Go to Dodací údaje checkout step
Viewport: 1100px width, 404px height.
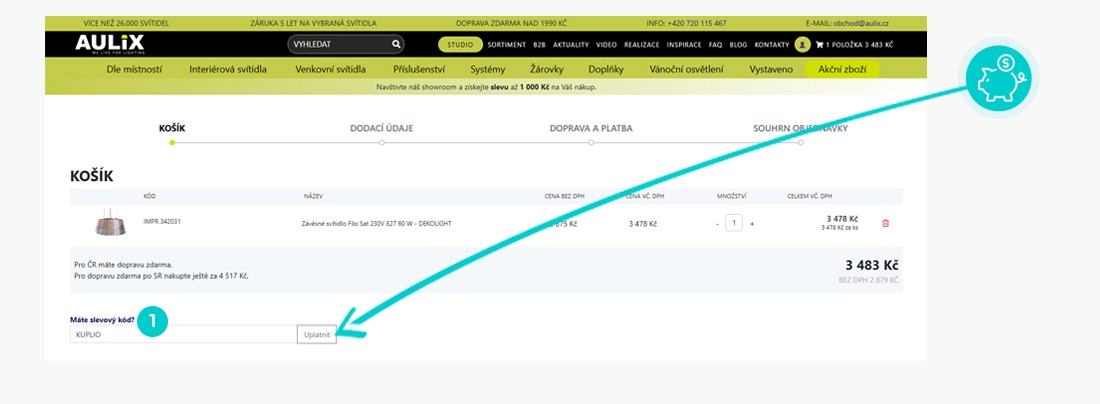tap(382, 128)
